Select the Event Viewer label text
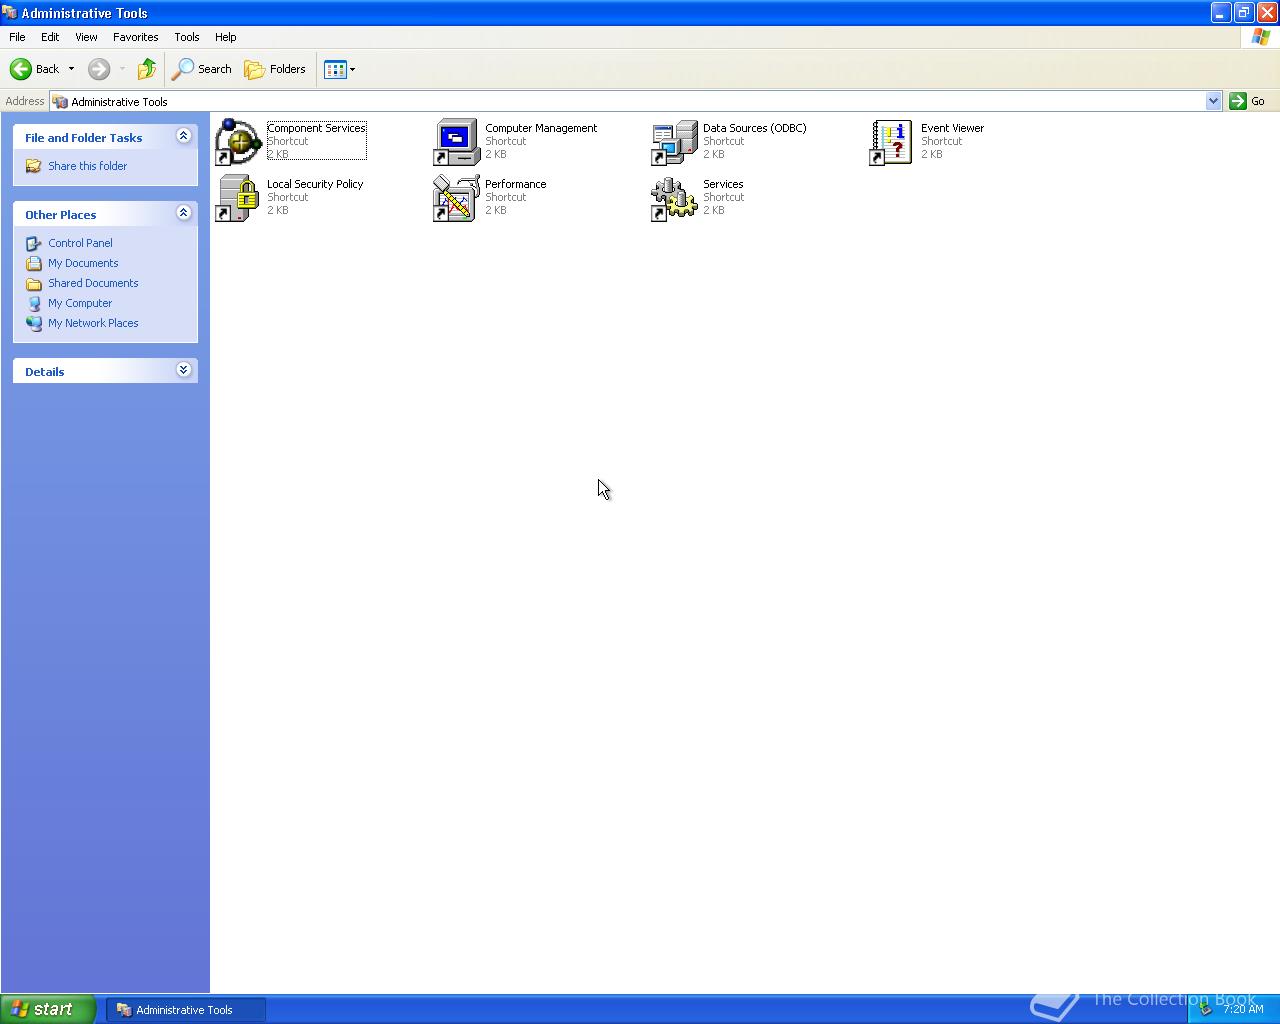1280x1024 pixels. (x=952, y=128)
